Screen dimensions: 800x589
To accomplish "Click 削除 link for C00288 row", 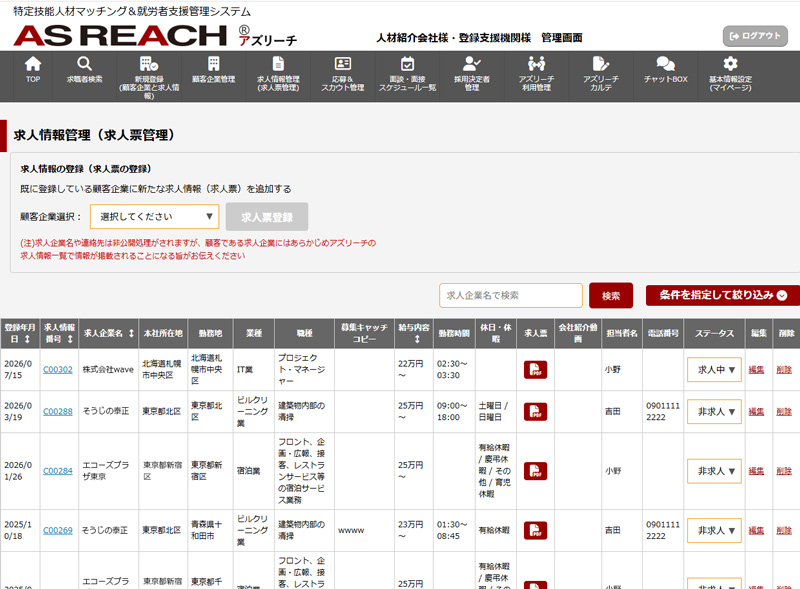I will (x=784, y=411).
